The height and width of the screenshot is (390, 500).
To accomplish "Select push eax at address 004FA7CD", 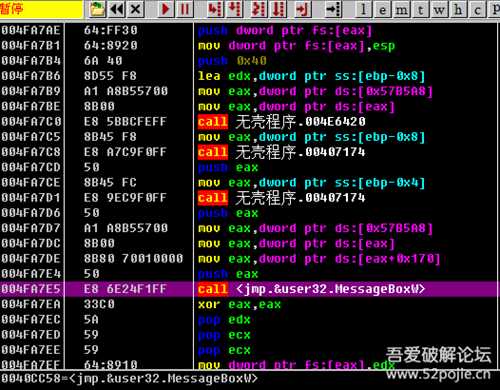I will pos(228,167).
